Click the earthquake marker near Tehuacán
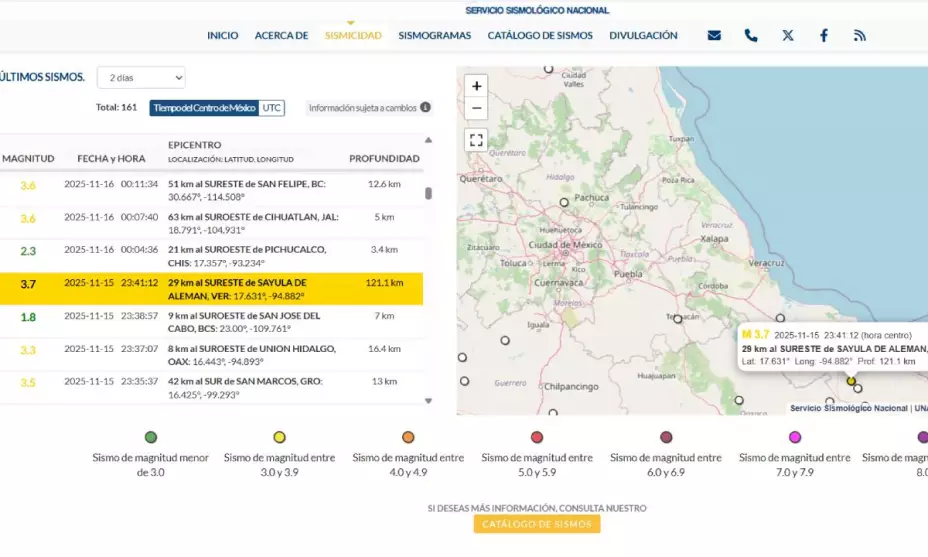This screenshot has width=928, height=557. coord(678,319)
